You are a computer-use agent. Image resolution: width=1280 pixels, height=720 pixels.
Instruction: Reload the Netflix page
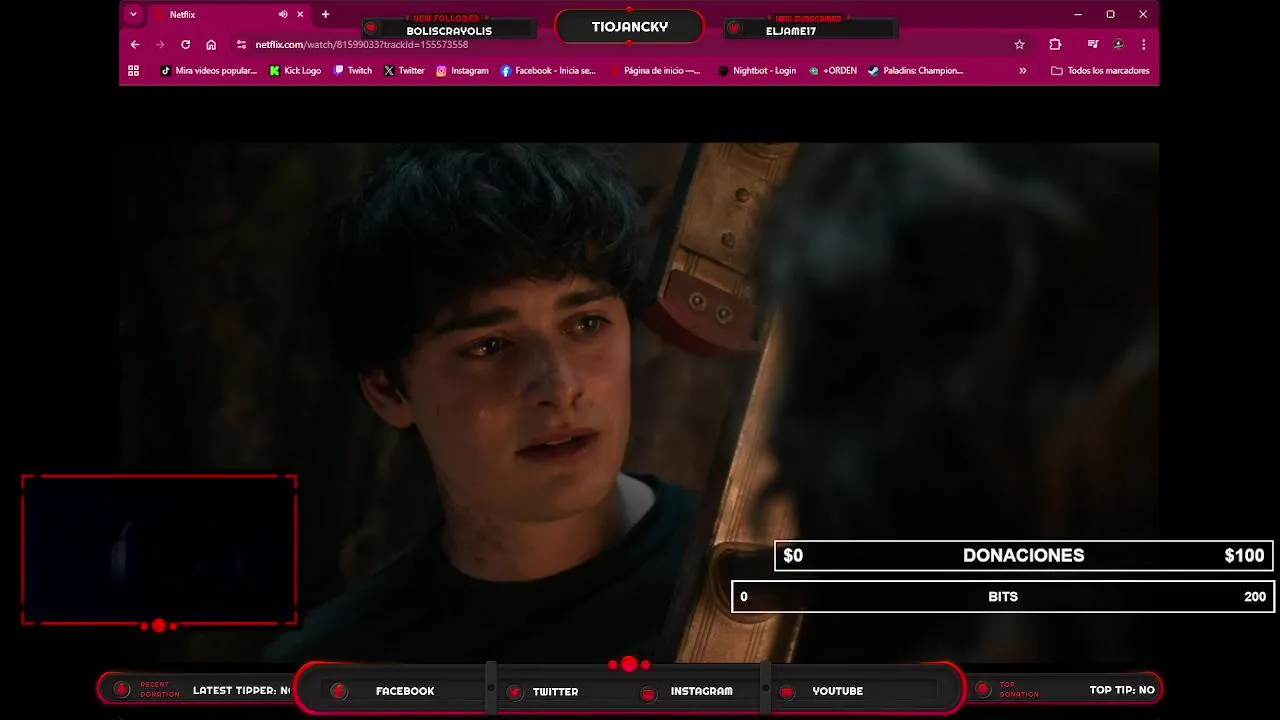pyautogui.click(x=185, y=45)
